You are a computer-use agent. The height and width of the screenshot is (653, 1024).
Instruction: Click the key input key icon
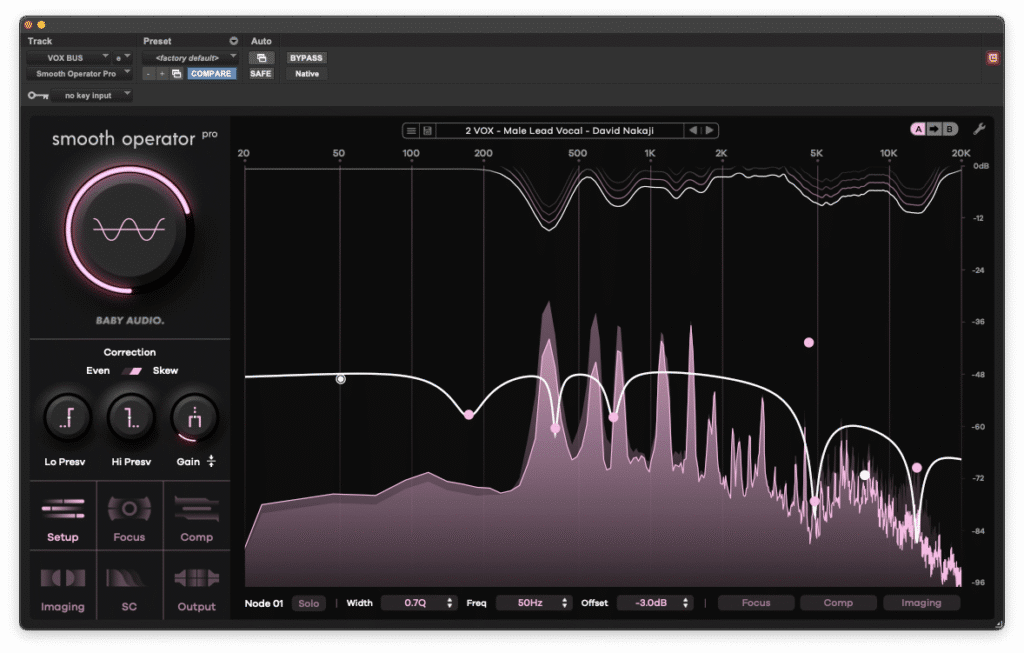(x=38, y=95)
